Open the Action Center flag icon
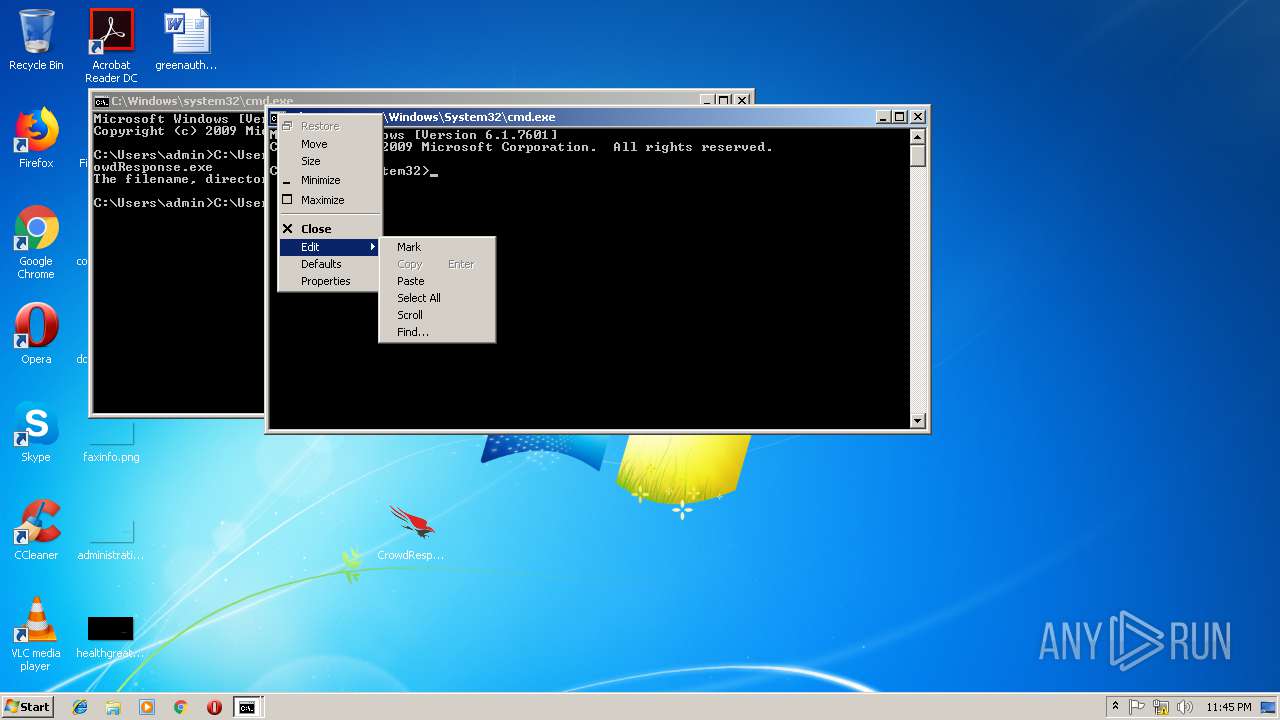The image size is (1280, 720). (x=1137, y=707)
